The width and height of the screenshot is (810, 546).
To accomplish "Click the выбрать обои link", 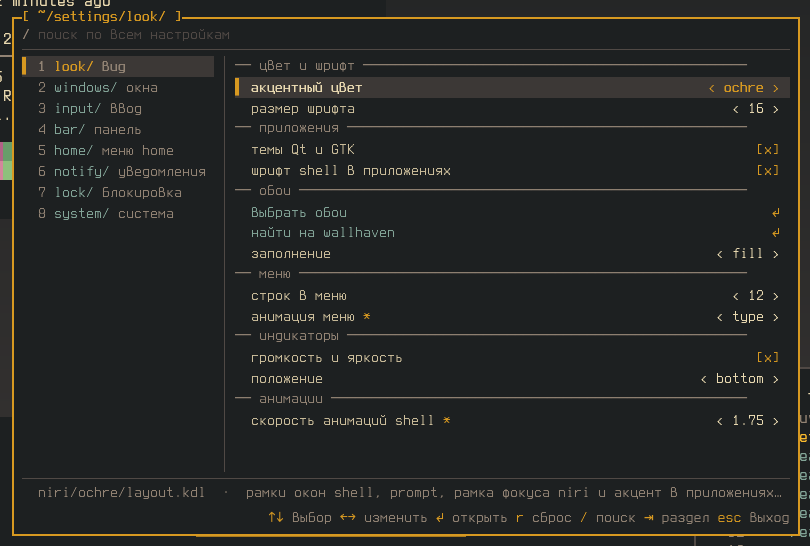I will click(x=299, y=213).
